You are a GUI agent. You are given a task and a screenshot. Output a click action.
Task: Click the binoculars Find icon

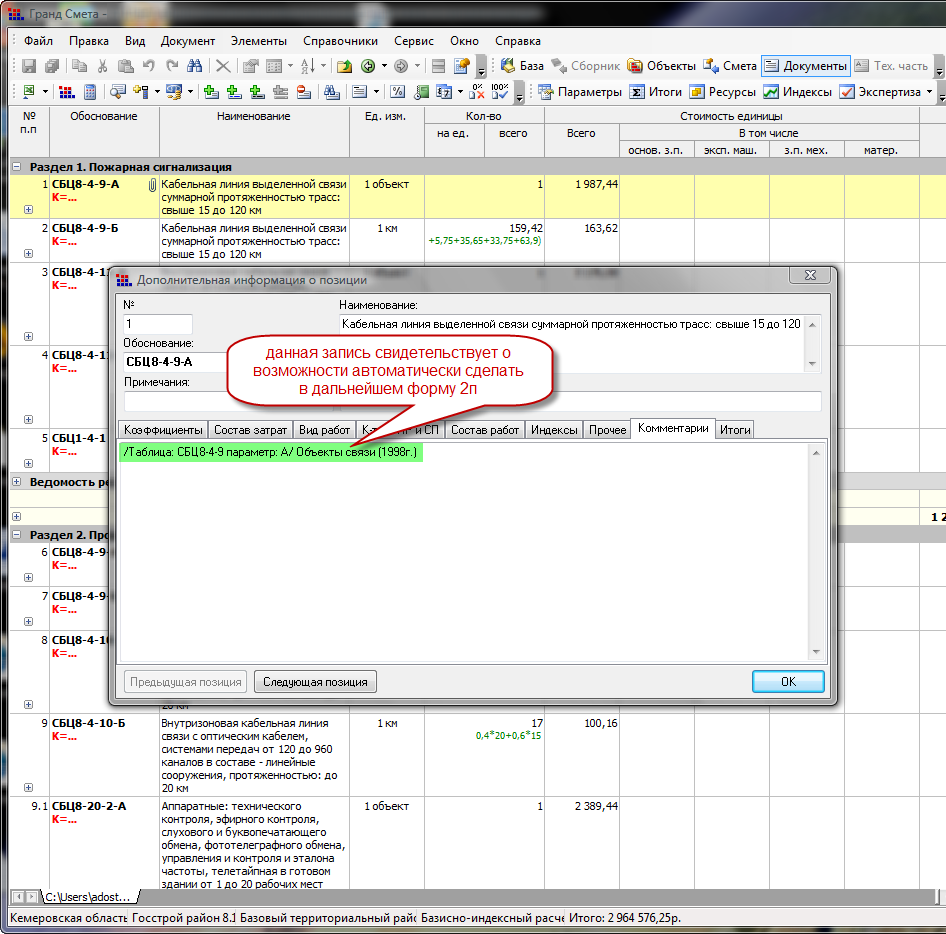(195, 66)
